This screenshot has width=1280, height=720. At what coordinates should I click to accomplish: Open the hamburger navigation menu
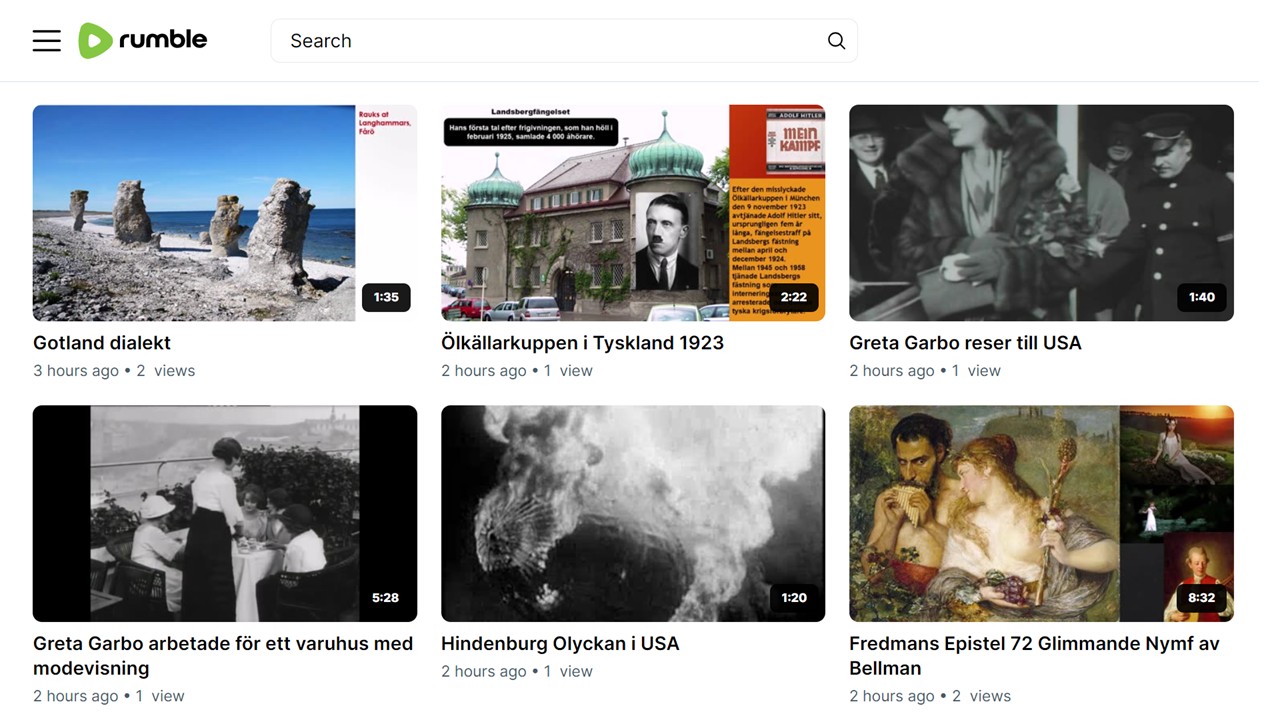tap(47, 41)
